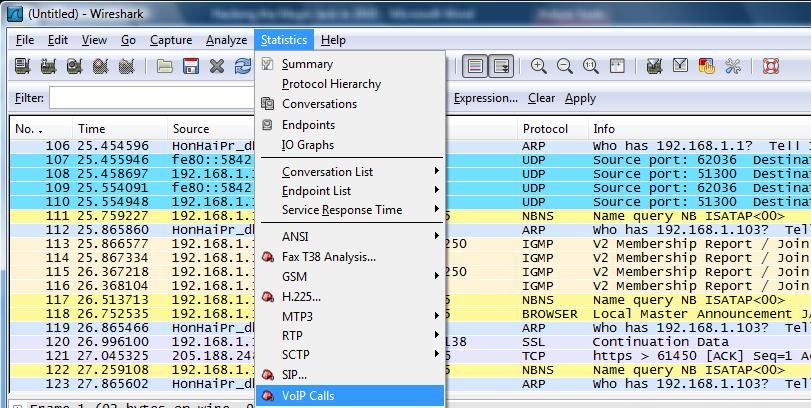Expand GSM submenu

[x=350, y=277]
